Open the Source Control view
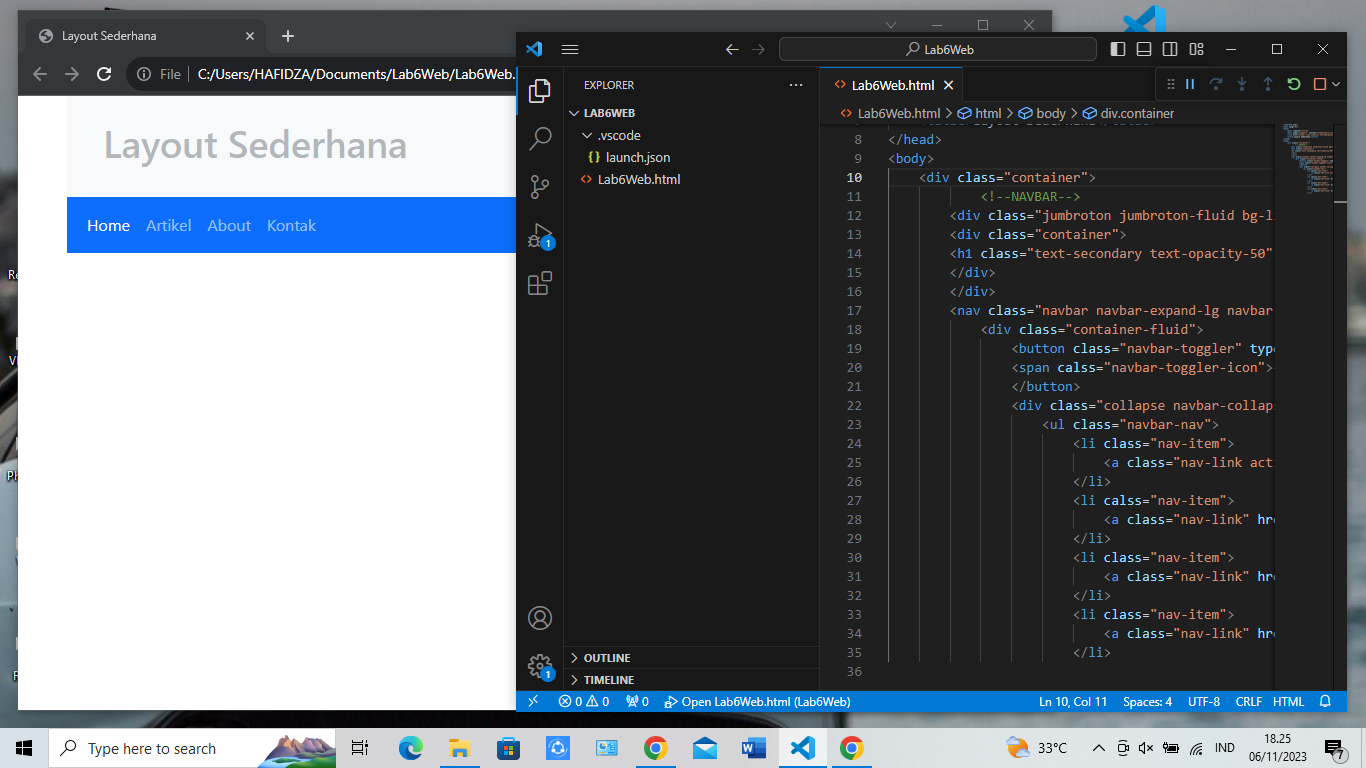The image size is (1366, 768). pos(540,187)
